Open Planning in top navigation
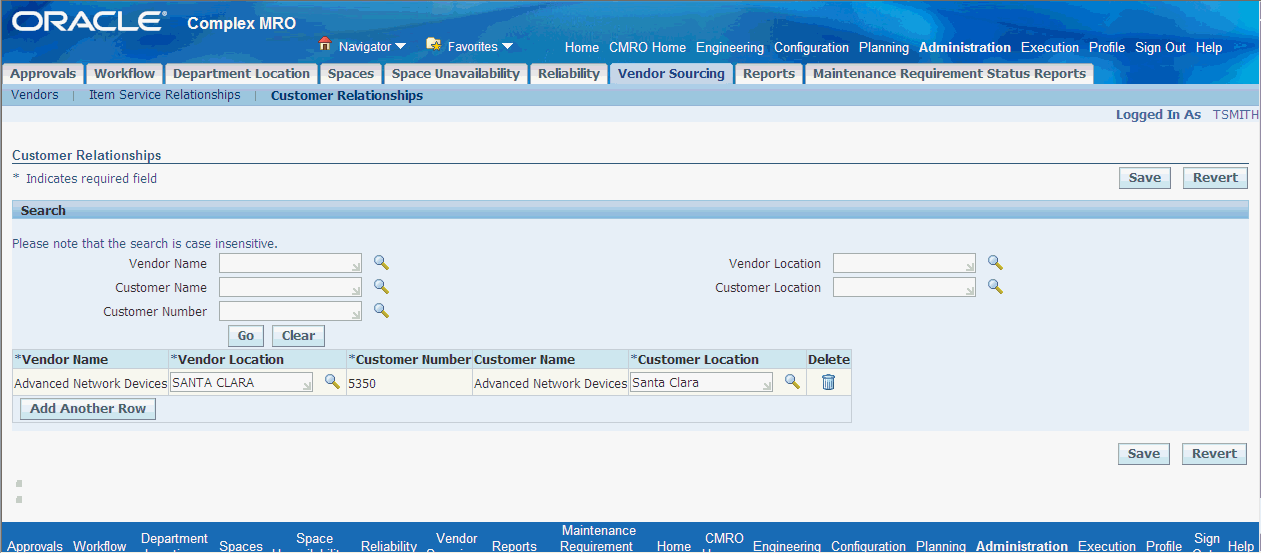Image resolution: width=1261 pixels, height=553 pixels. coord(884,47)
